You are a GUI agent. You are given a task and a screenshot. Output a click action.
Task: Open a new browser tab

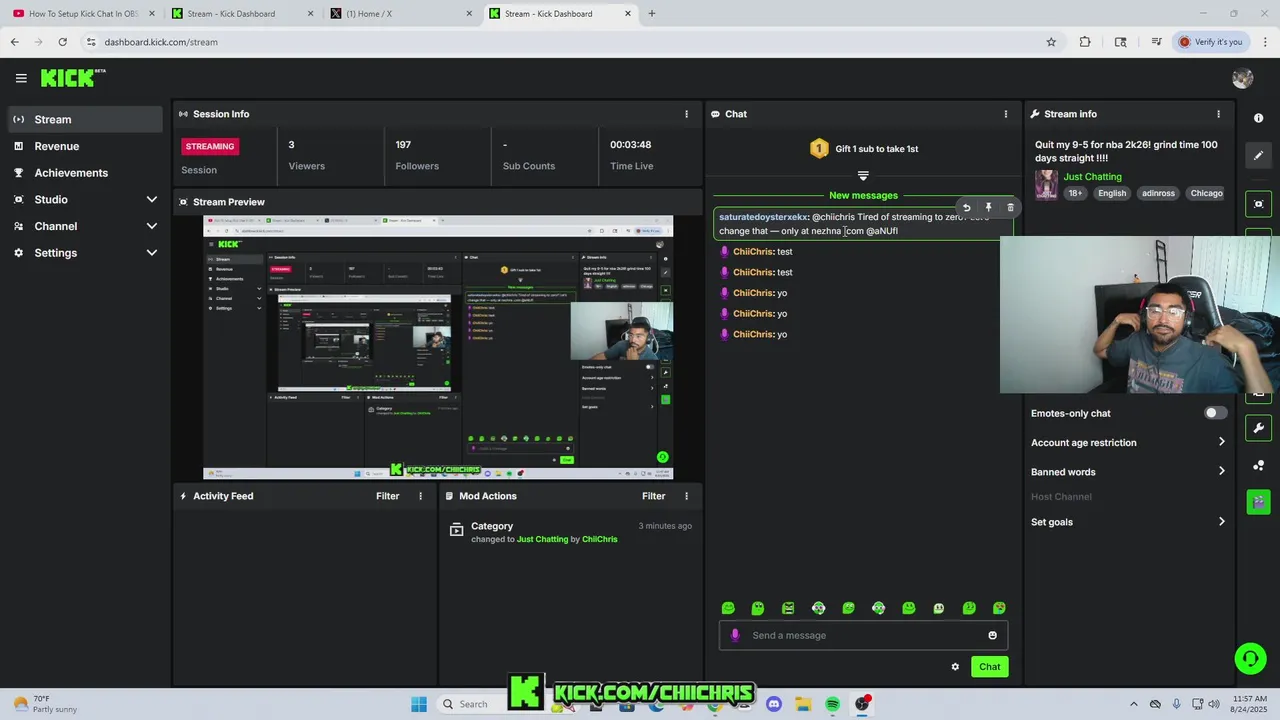point(652,14)
